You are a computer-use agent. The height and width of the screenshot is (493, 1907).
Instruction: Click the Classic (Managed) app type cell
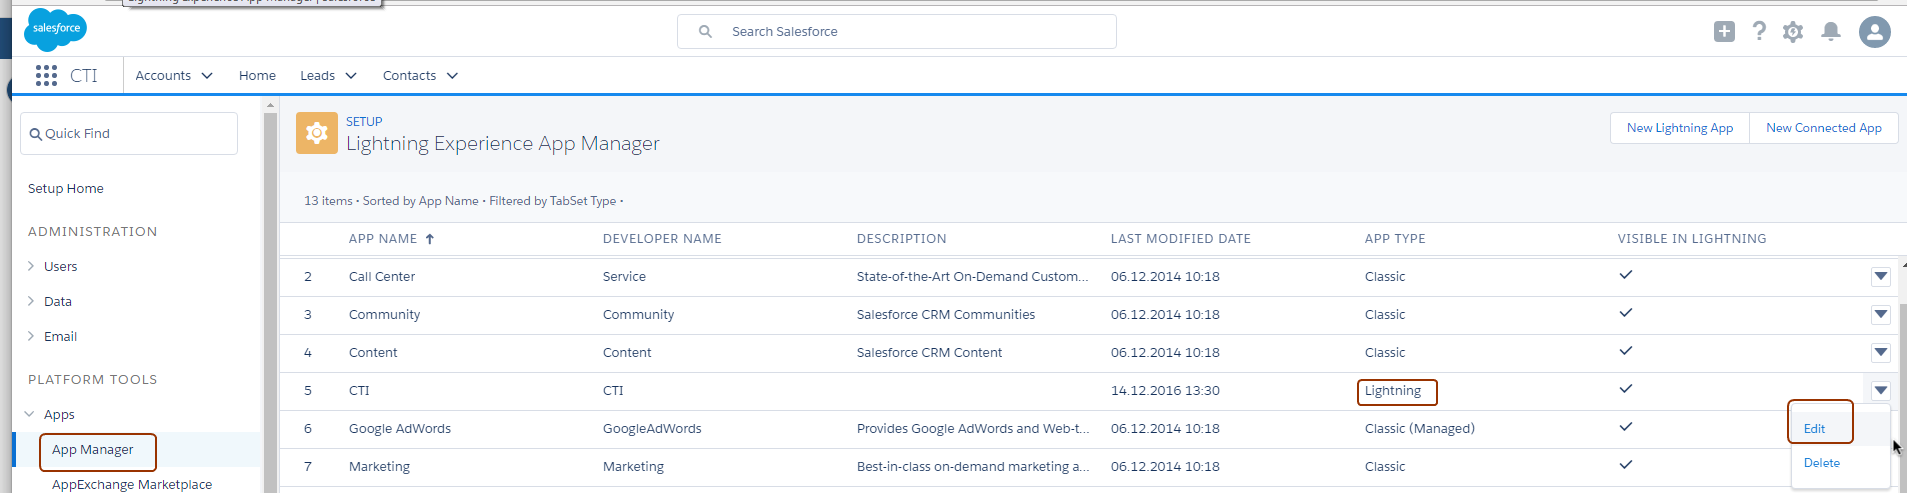1419,429
